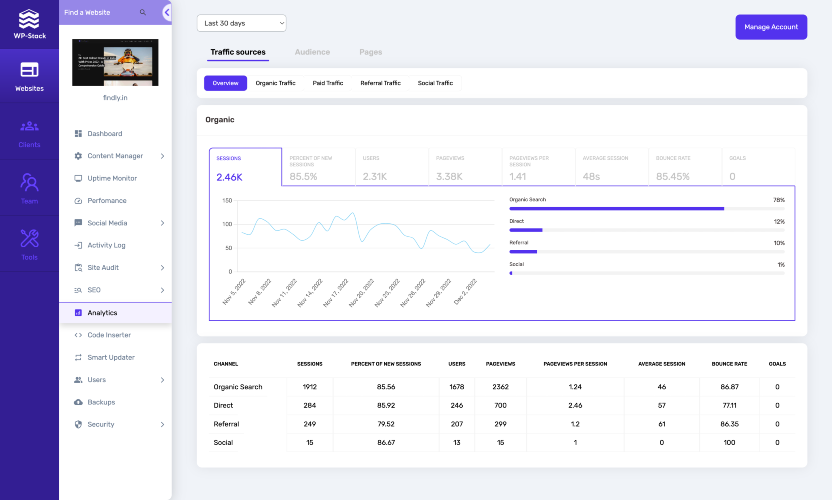This screenshot has height=500, width=832.
Task: Select the Users metric card
Action: coord(392,167)
